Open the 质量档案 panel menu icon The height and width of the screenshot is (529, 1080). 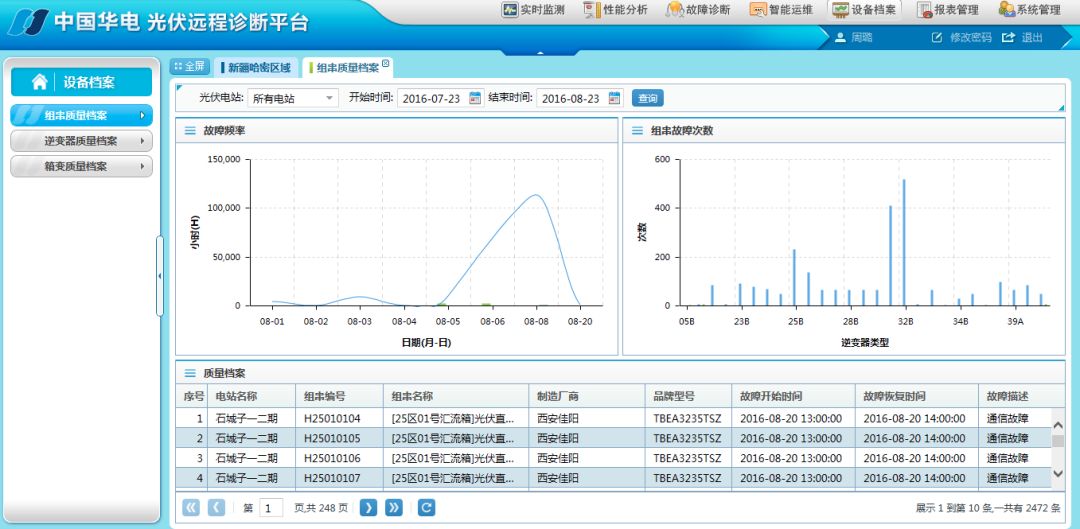click(x=189, y=373)
